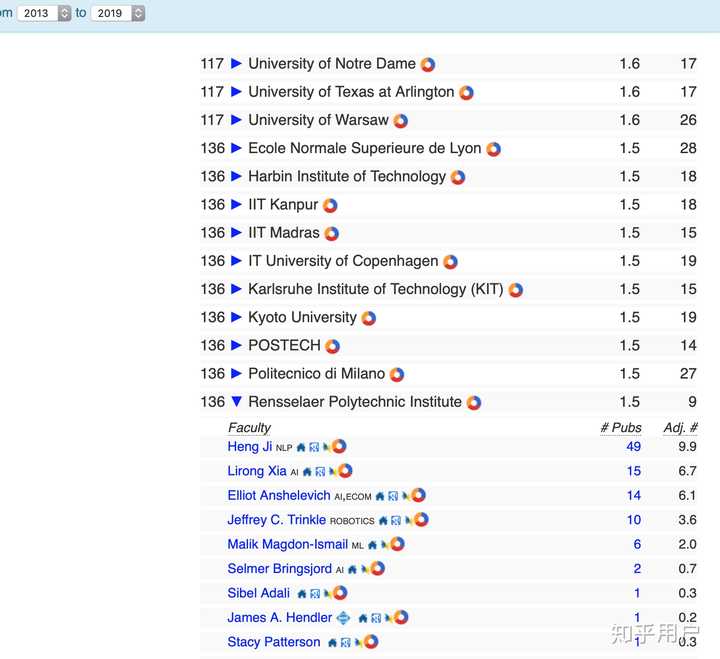Open University of Notre Dame pie chart icon

[x=428, y=65]
